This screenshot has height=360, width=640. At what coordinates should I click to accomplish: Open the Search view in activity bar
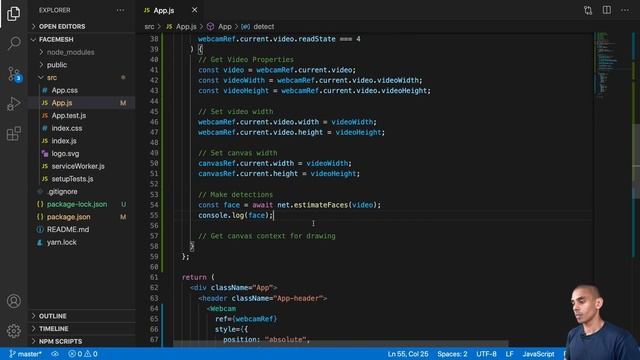tap(14, 43)
